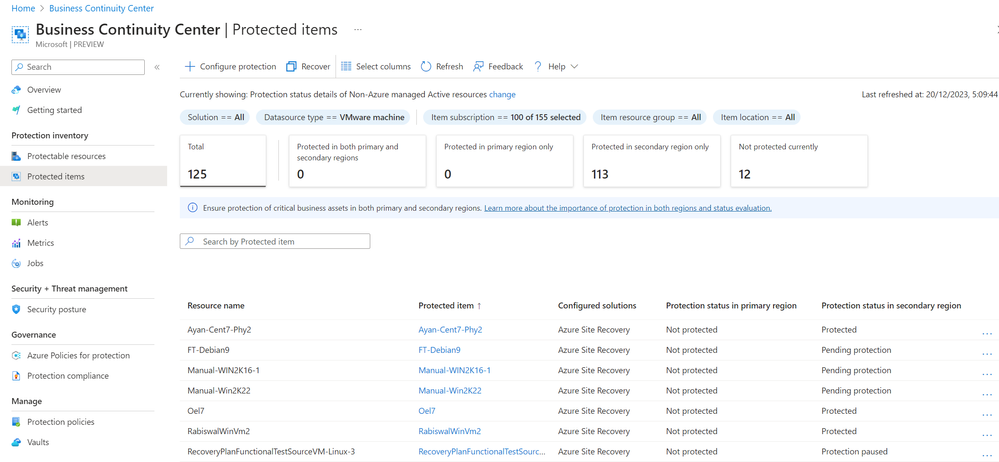Image resolution: width=999 pixels, height=462 pixels.
Task: Click the Business Continuity Center breadcrumb link
Action: point(101,8)
